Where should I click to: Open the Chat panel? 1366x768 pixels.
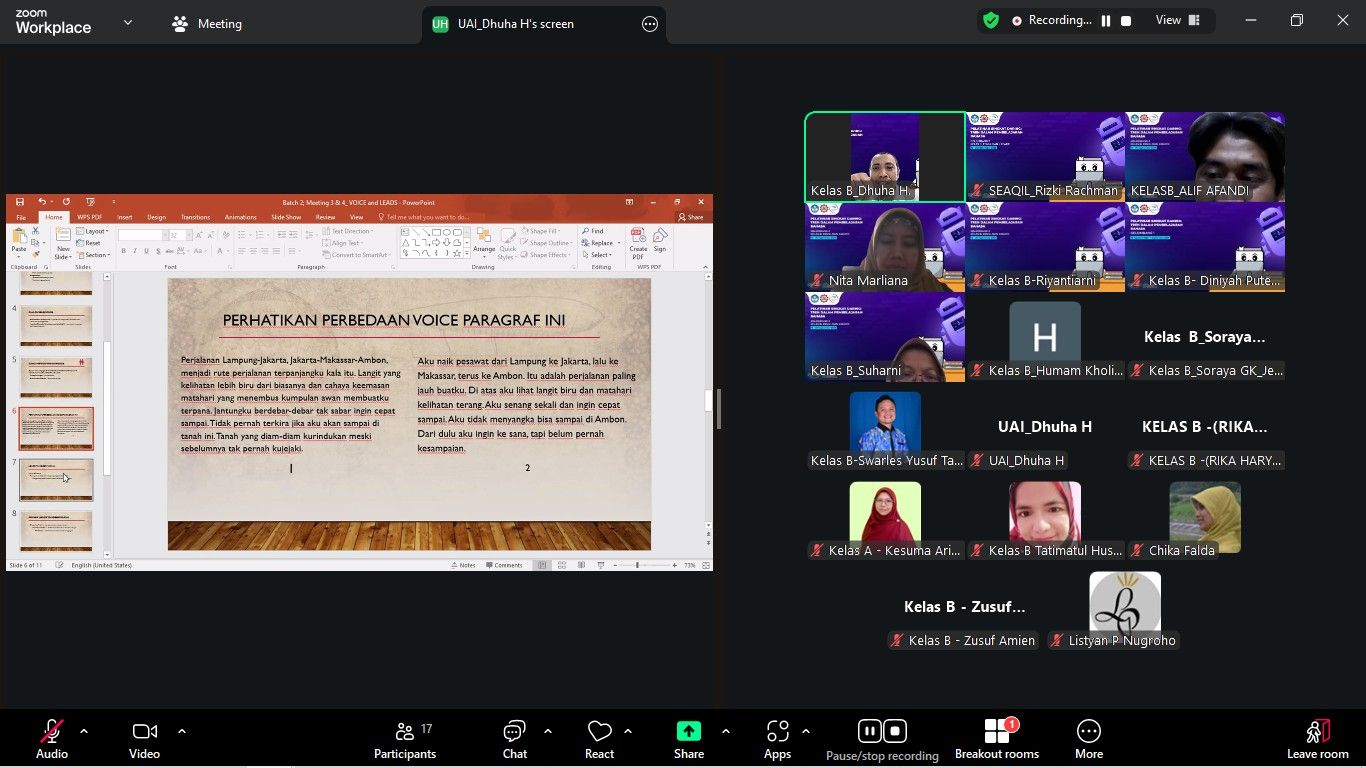pyautogui.click(x=514, y=740)
